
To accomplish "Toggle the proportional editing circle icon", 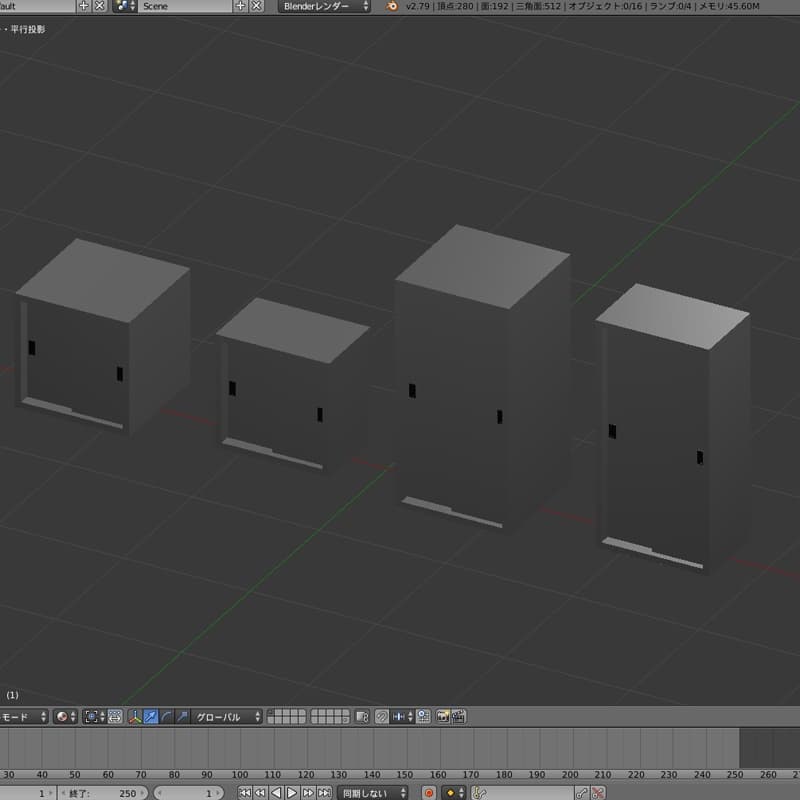I will [381, 716].
